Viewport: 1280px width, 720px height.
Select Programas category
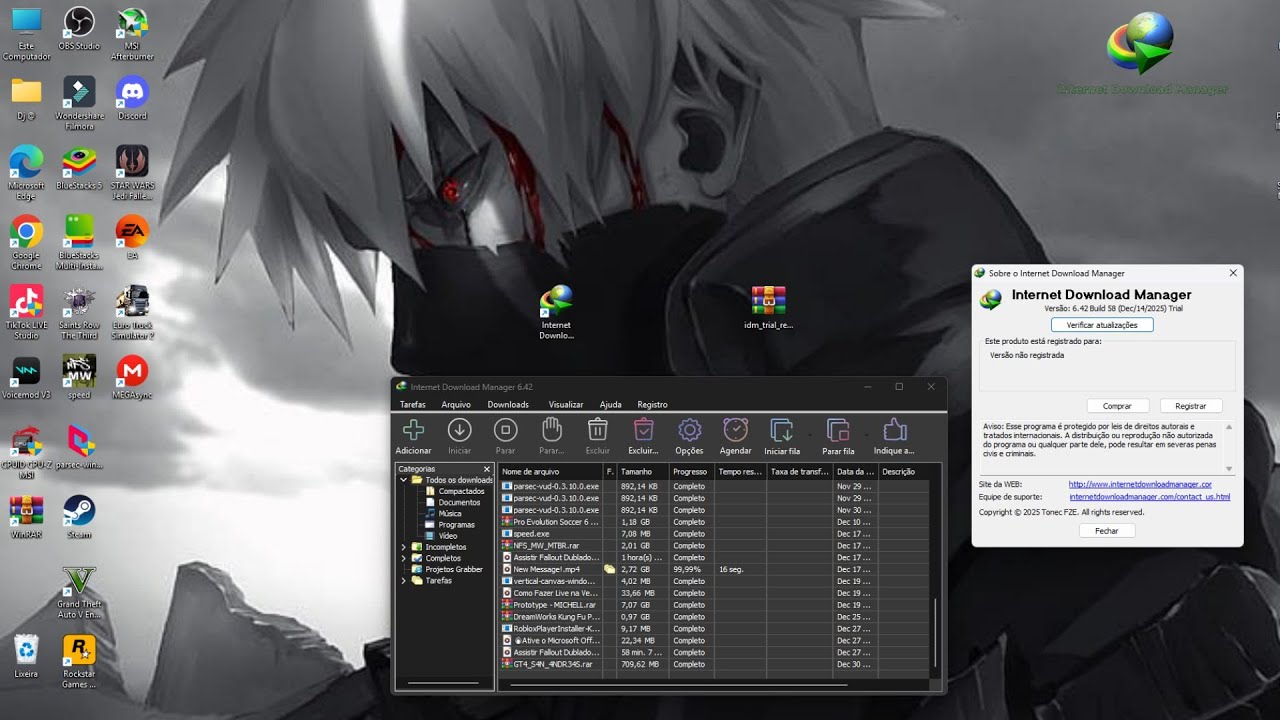450,525
